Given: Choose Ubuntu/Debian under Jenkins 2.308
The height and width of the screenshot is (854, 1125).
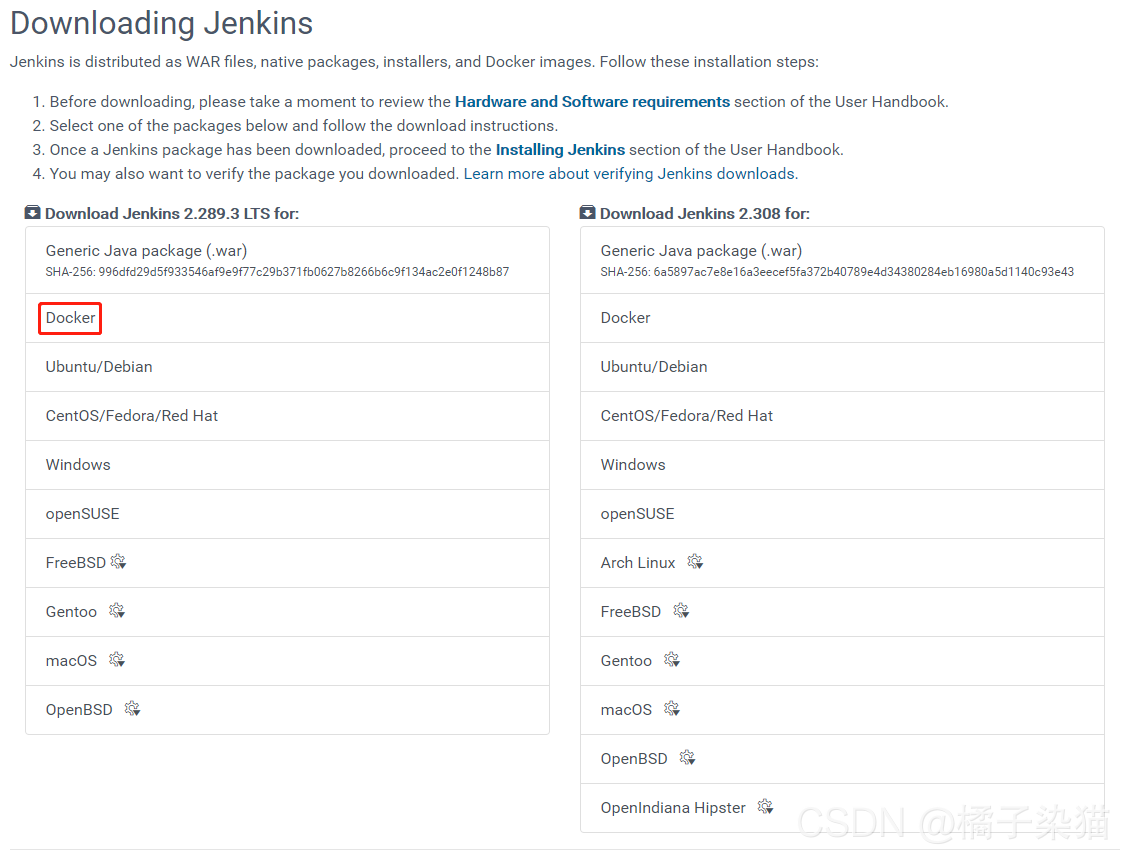Looking at the screenshot, I should [842, 367].
